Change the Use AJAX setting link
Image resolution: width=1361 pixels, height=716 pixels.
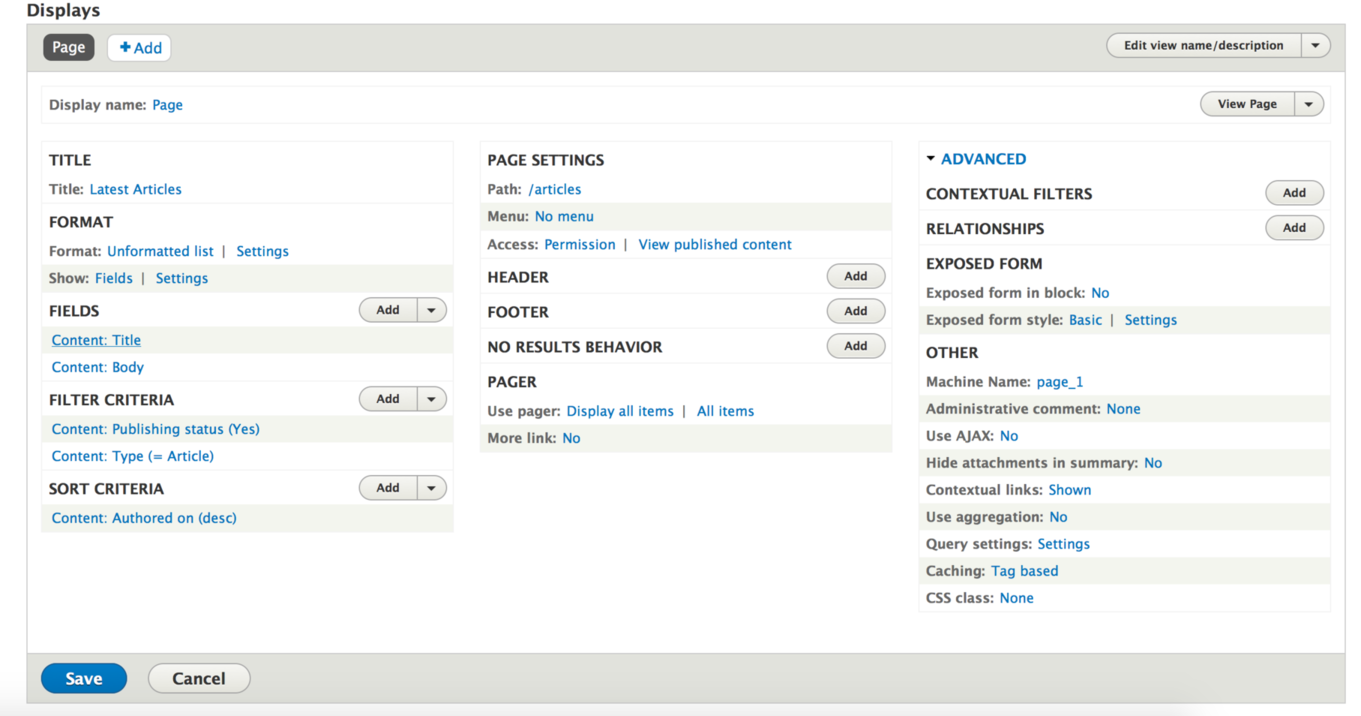pyautogui.click(x=1009, y=436)
